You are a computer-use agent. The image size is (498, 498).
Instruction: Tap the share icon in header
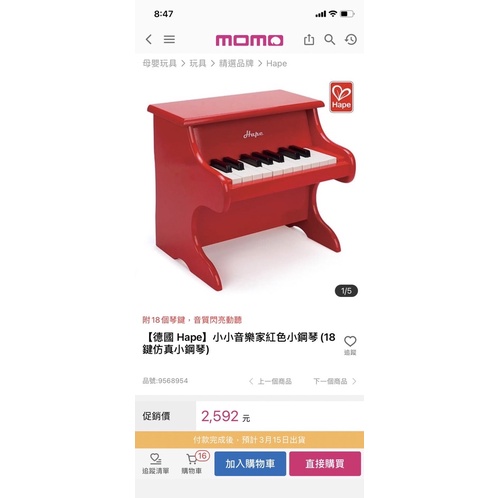(309, 39)
